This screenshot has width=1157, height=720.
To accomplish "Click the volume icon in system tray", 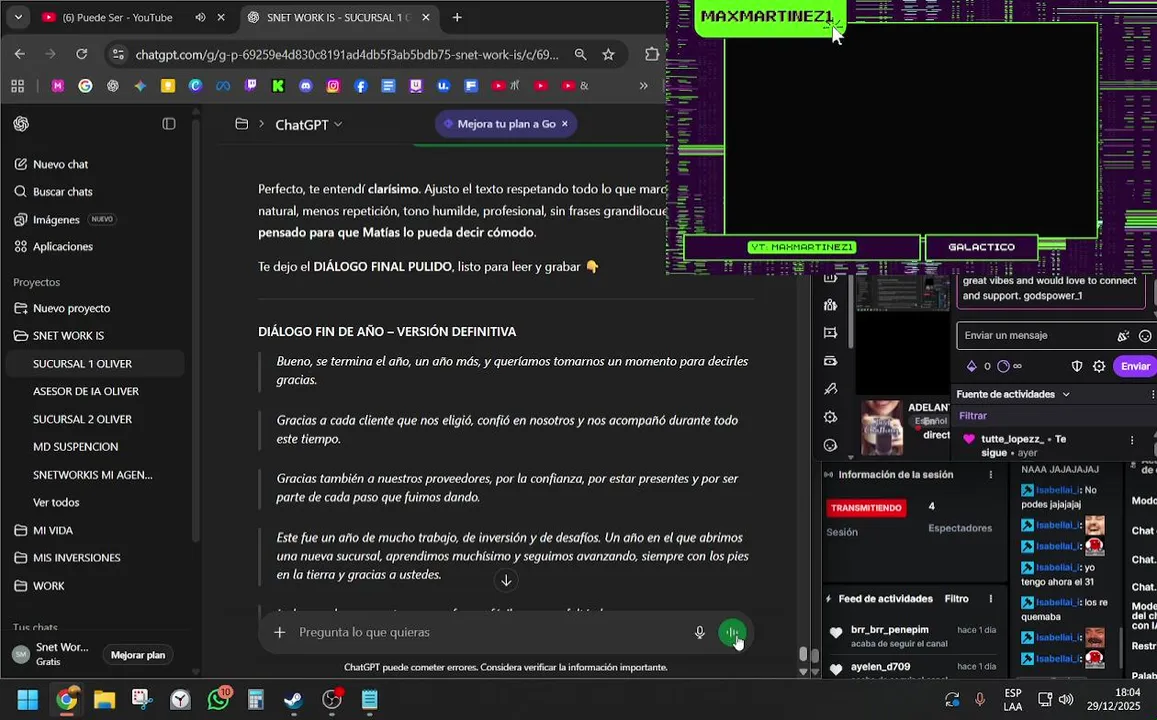I will point(1066,699).
